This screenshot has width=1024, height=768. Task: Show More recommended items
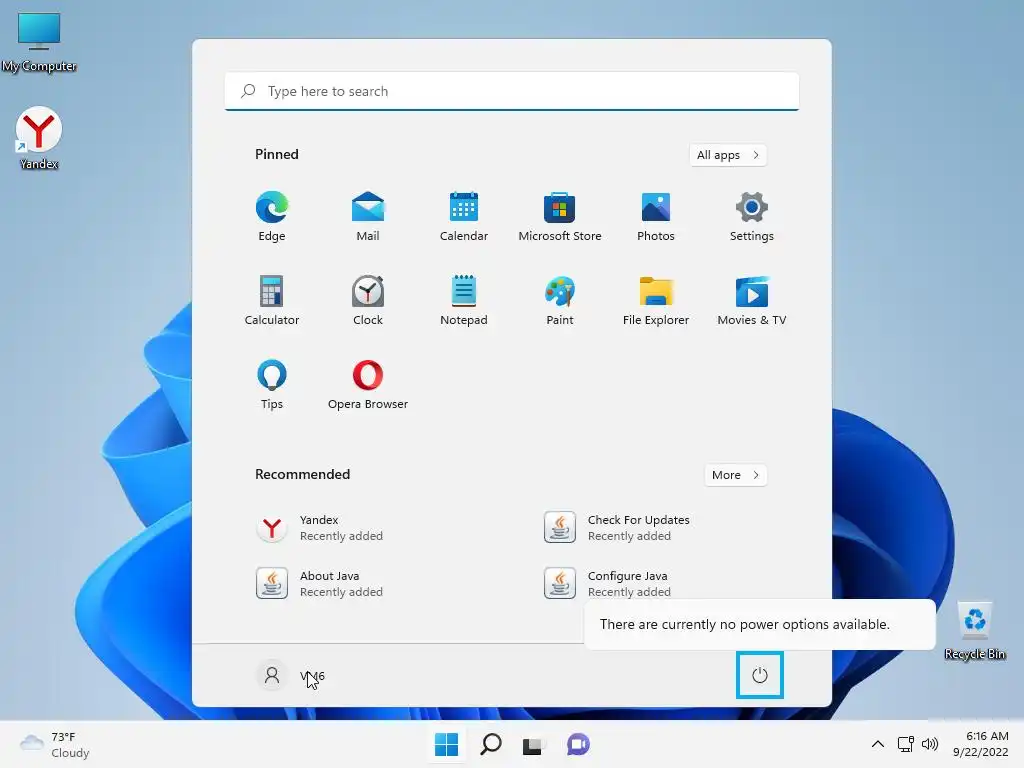coord(735,475)
